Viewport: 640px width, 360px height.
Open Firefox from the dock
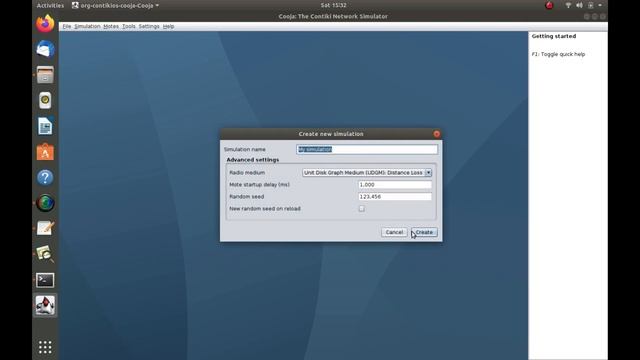[x=45, y=24]
